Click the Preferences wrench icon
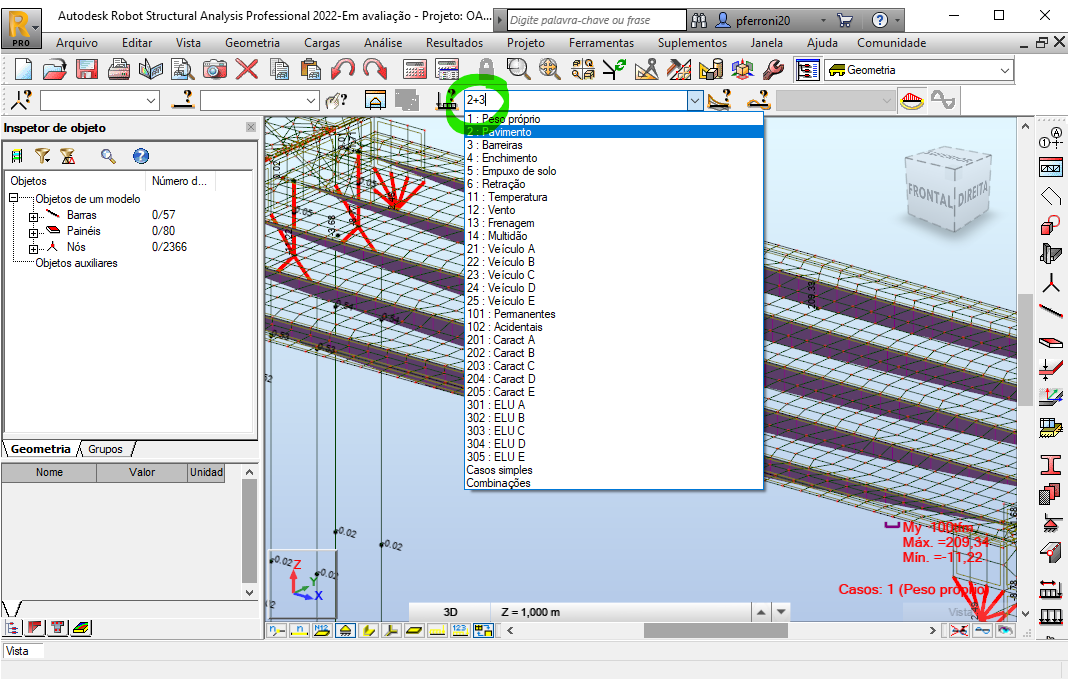 [773, 69]
